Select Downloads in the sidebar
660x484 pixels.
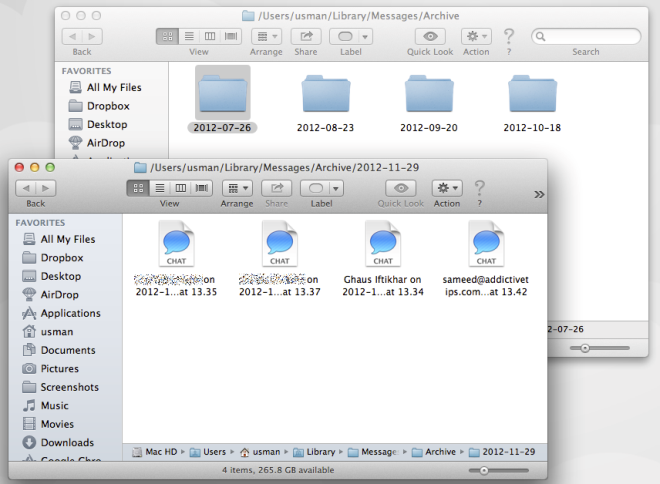coord(67,442)
